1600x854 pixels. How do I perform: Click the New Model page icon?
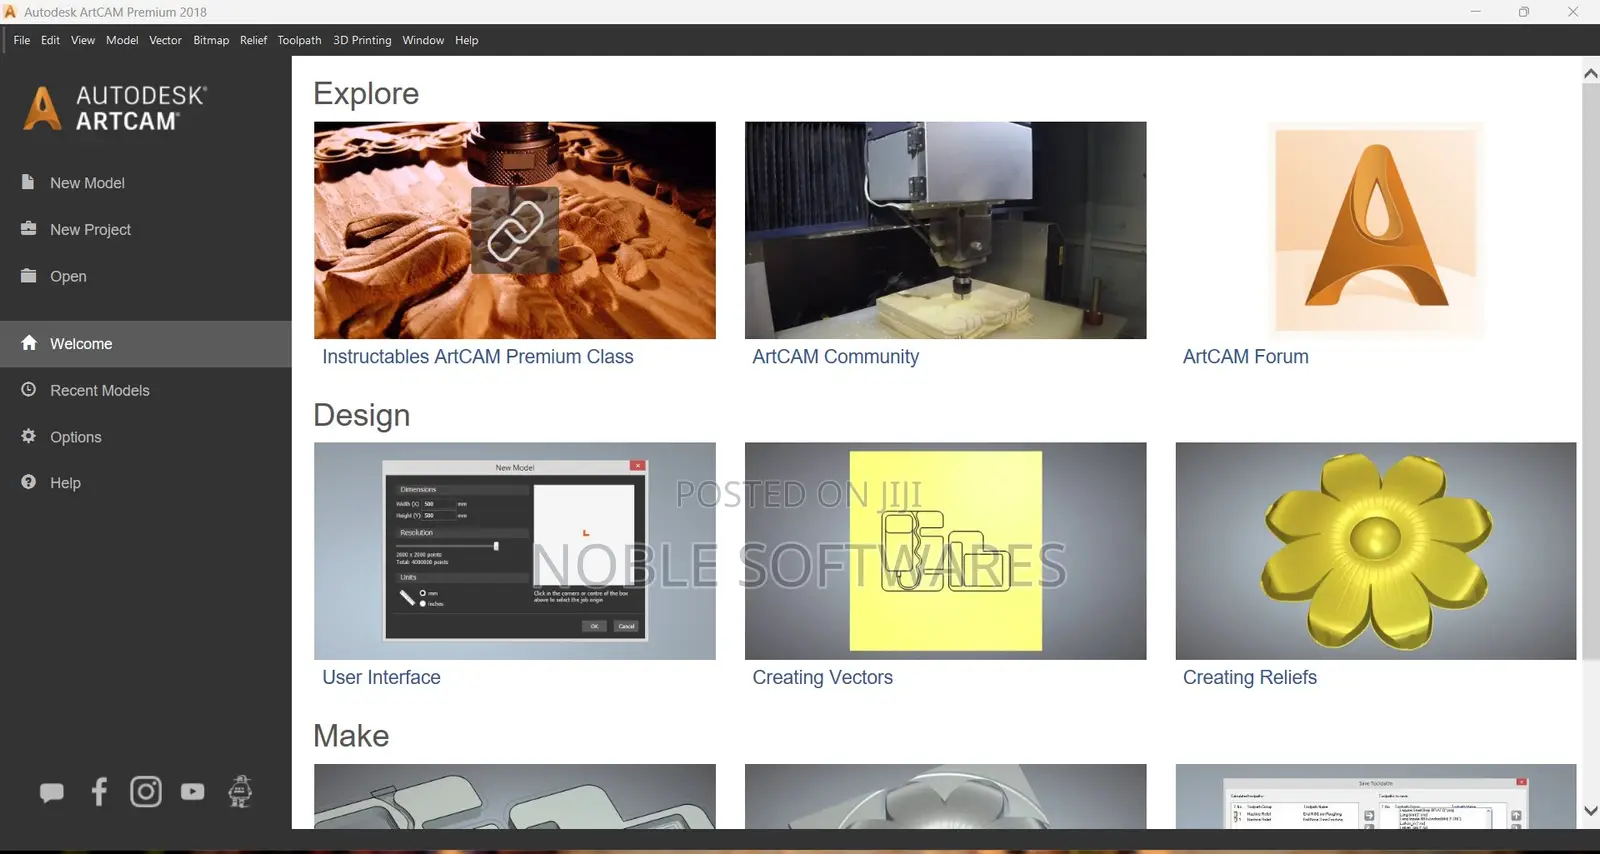tap(28, 182)
